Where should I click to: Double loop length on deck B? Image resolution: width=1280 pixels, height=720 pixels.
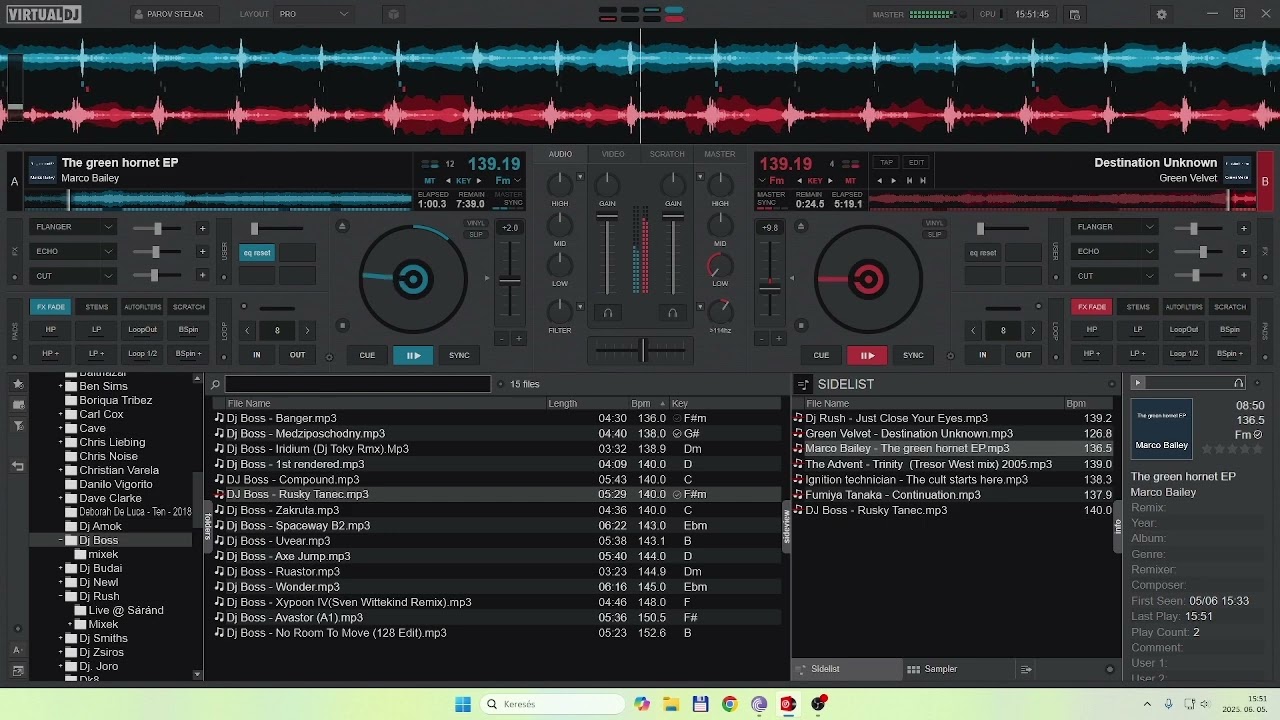click(x=1033, y=330)
